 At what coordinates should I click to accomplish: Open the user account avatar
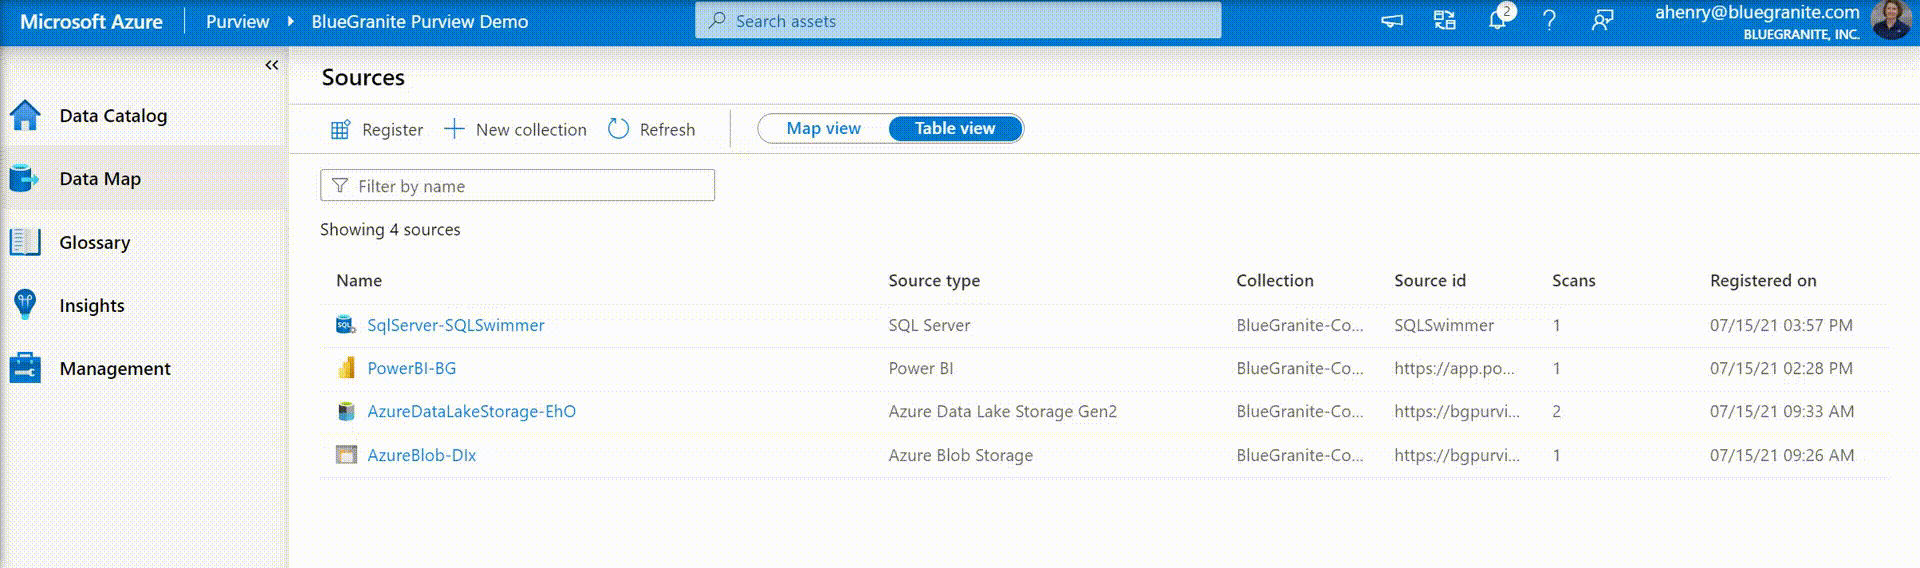pyautogui.click(x=1891, y=20)
